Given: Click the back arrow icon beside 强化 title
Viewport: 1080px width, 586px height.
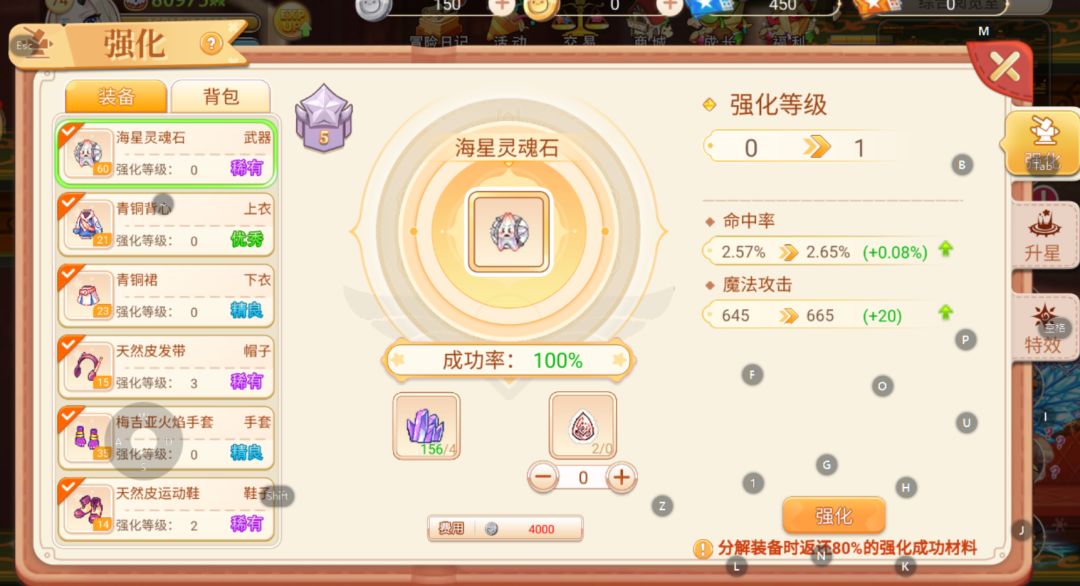Looking at the screenshot, I should [33, 45].
